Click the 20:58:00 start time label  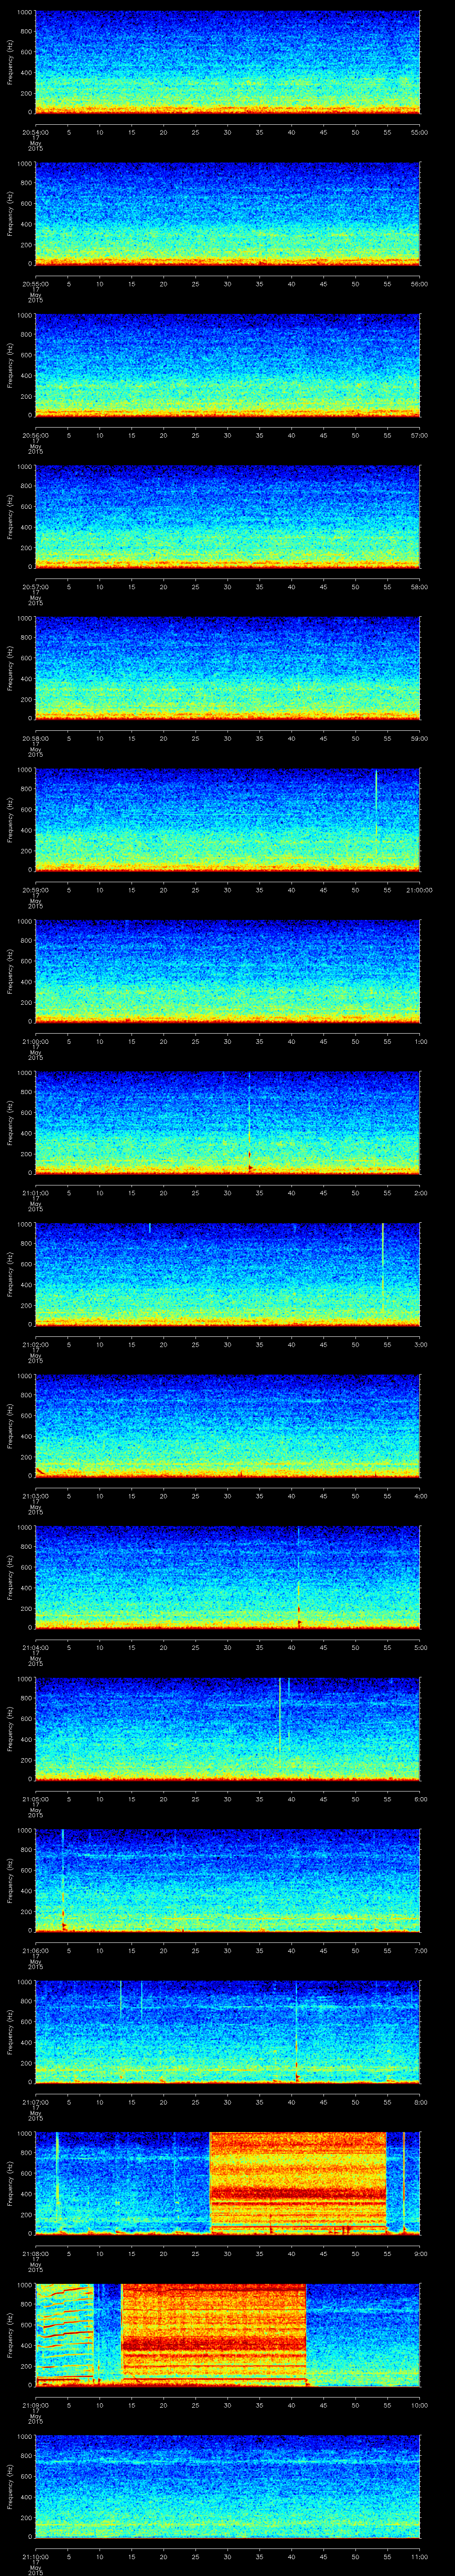pyautogui.click(x=35, y=739)
